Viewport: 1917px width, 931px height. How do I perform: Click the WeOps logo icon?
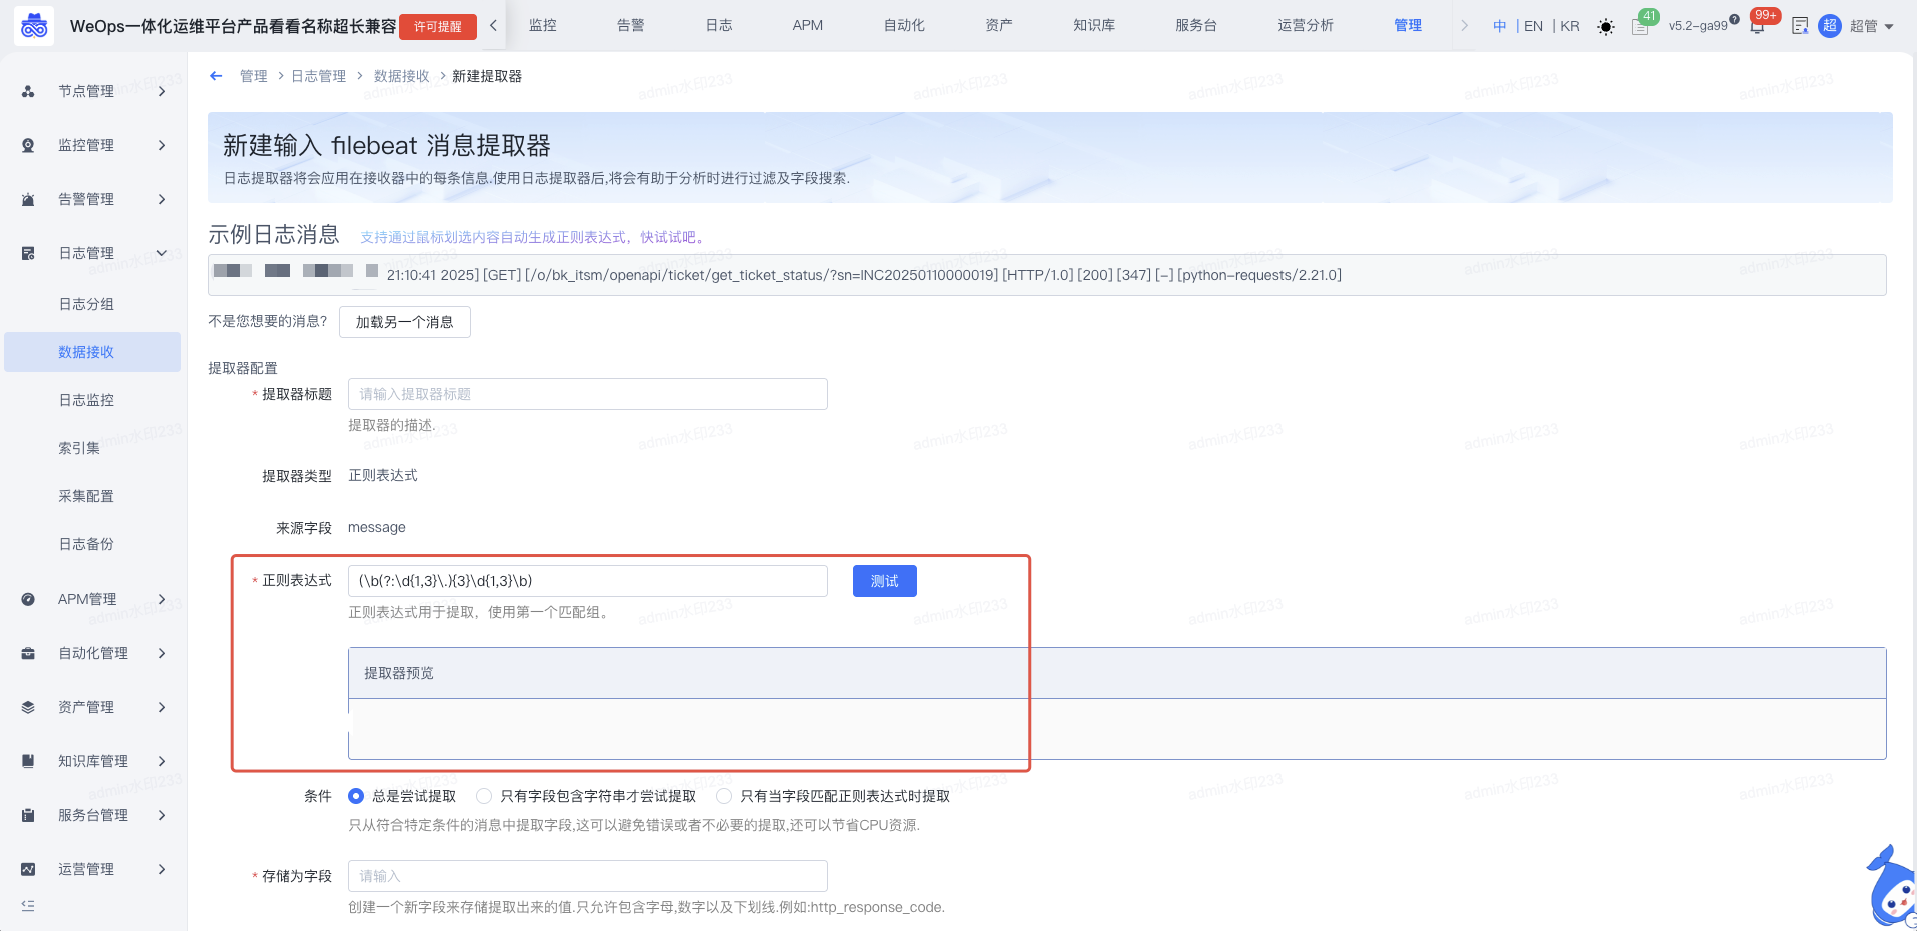click(34, 26)
